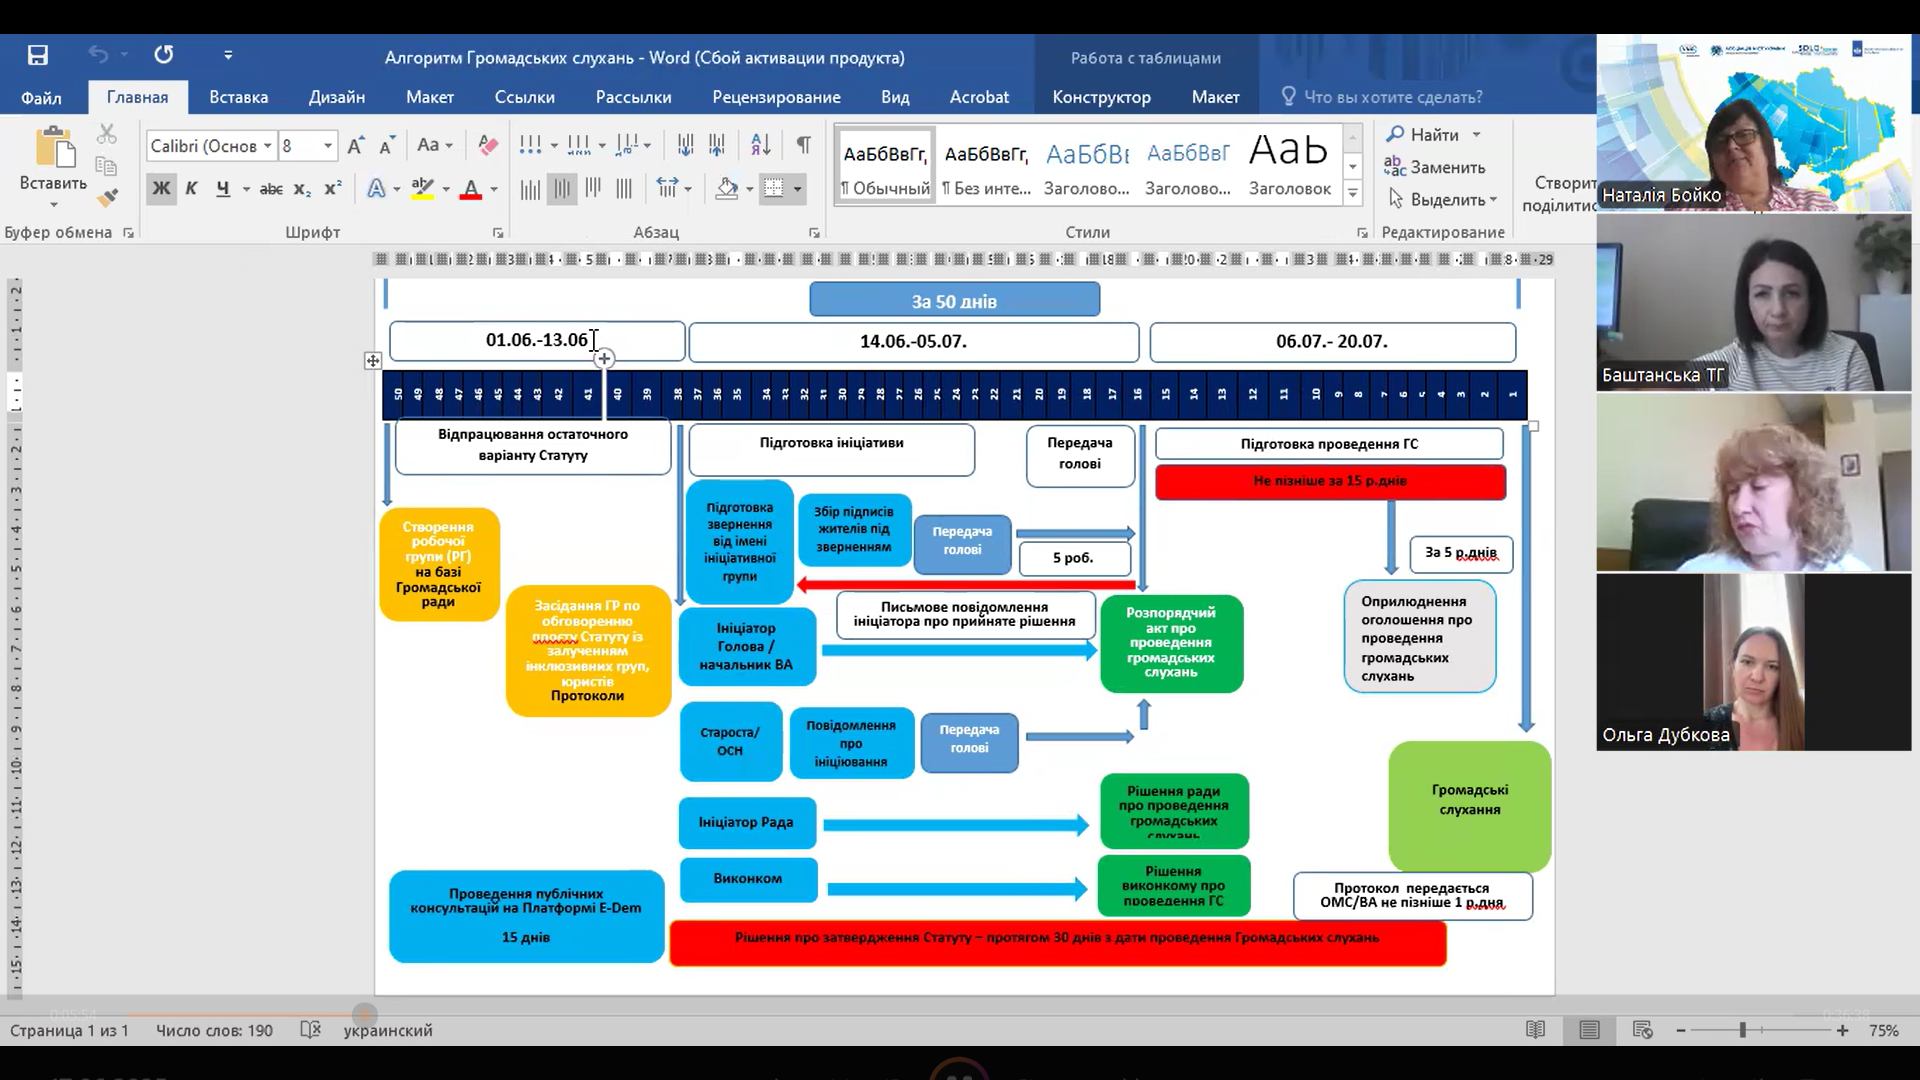Toggle Italic (К) formatting
Screen dimensions: 1920x1080
[x=191, y=188]
